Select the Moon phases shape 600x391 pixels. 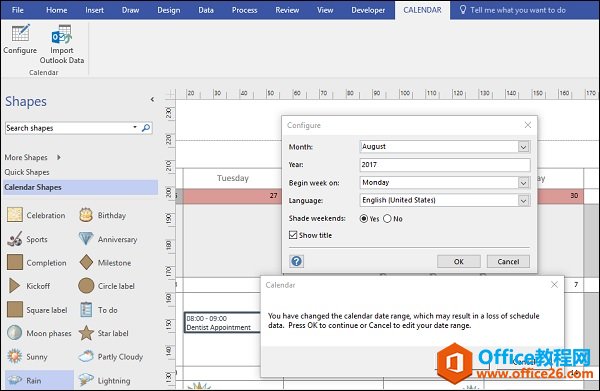15,333
